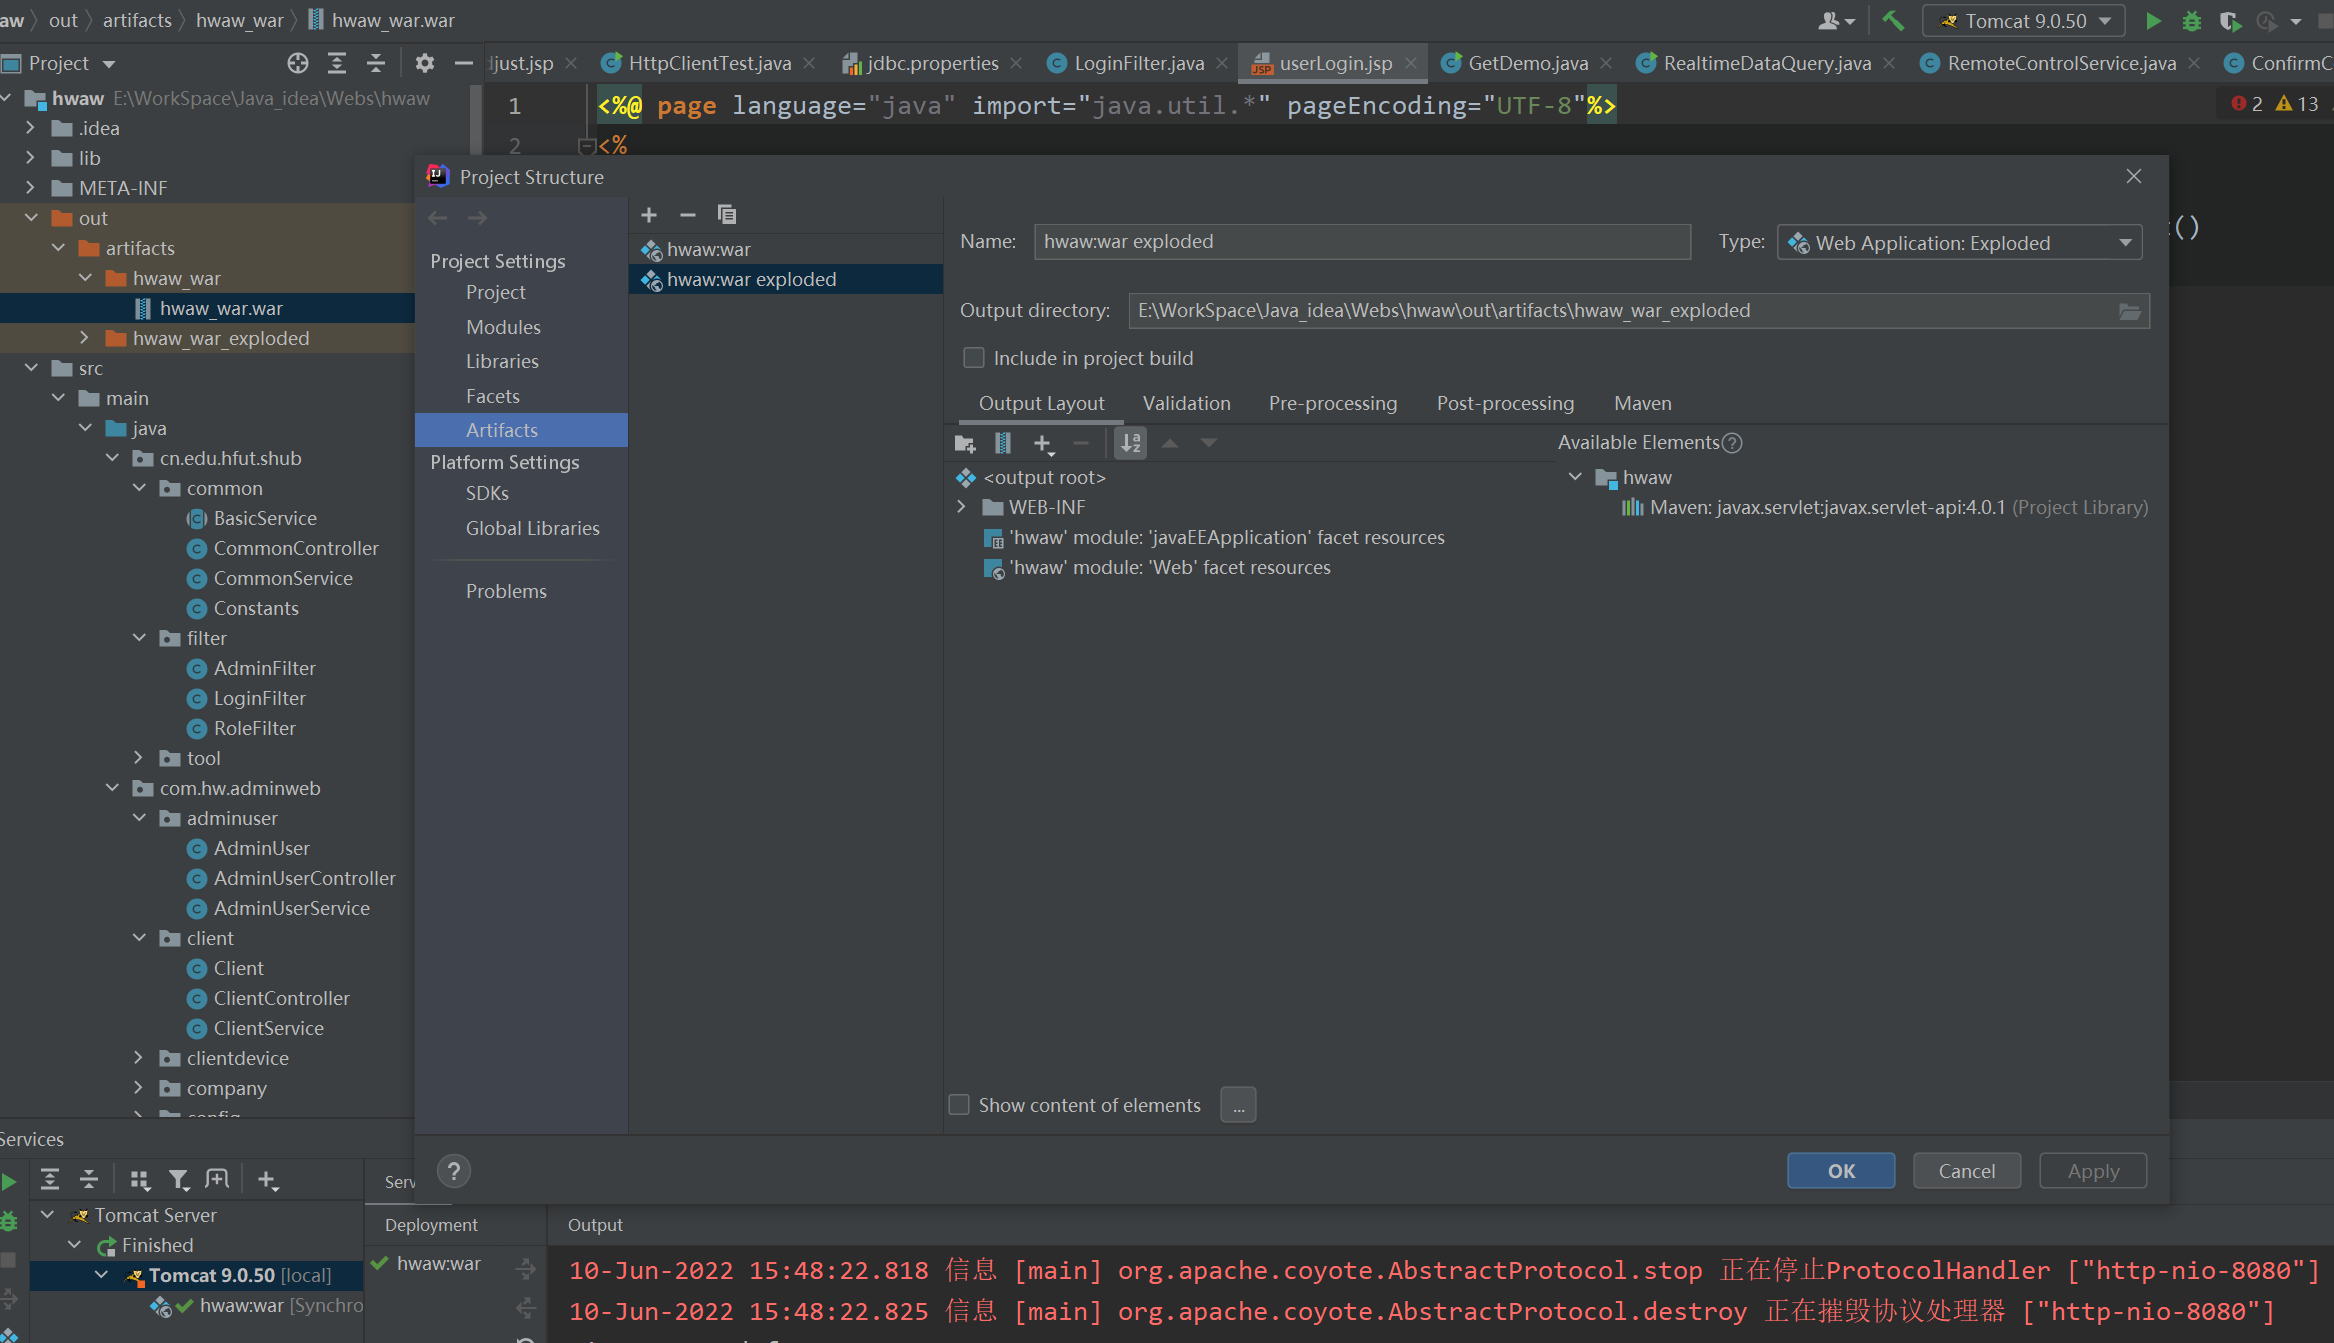Image resolution: width=2334 pixels, height=1343 pixels.
Task: Click the copy artifact icon
Action: pyautogui.click(x=727, y=215)
